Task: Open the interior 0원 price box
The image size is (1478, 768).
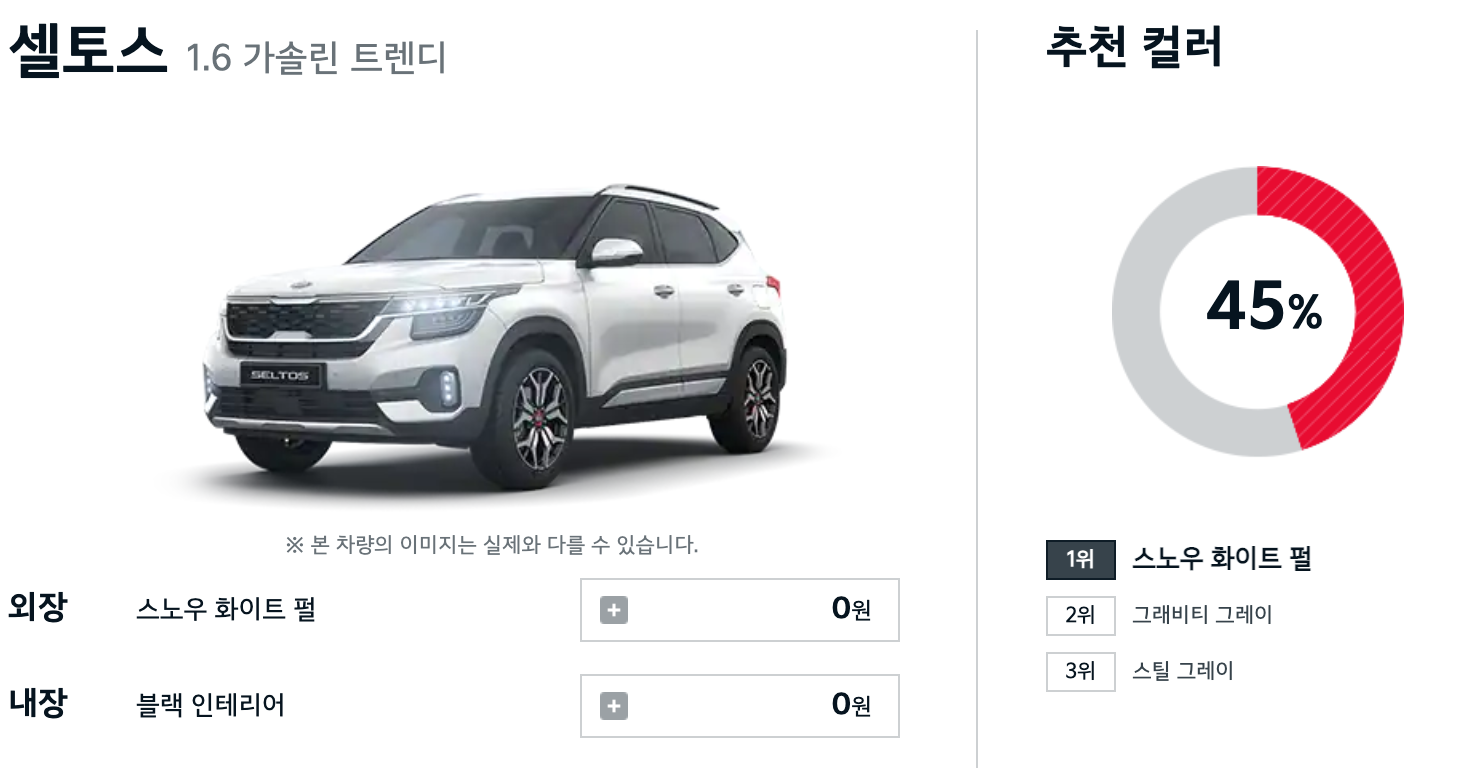Action: (x=740, y=706)
